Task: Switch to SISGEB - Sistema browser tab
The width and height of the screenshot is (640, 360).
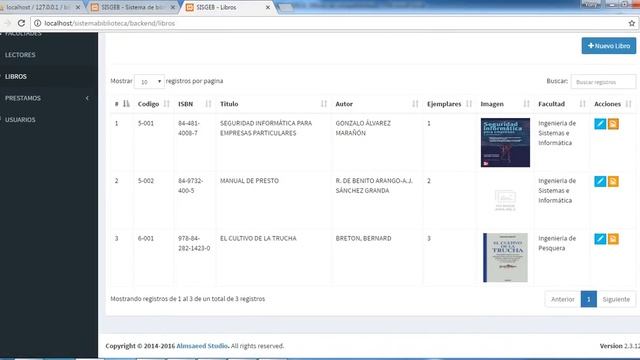Action: [133, 7]
